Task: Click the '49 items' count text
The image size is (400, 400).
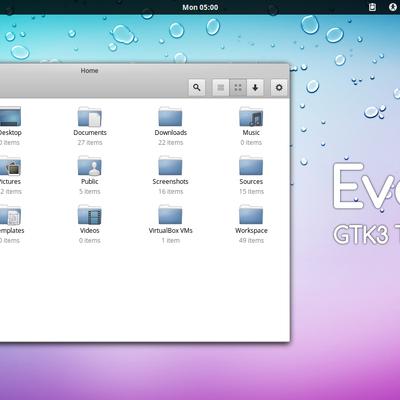Action: (x=251, y=240)
